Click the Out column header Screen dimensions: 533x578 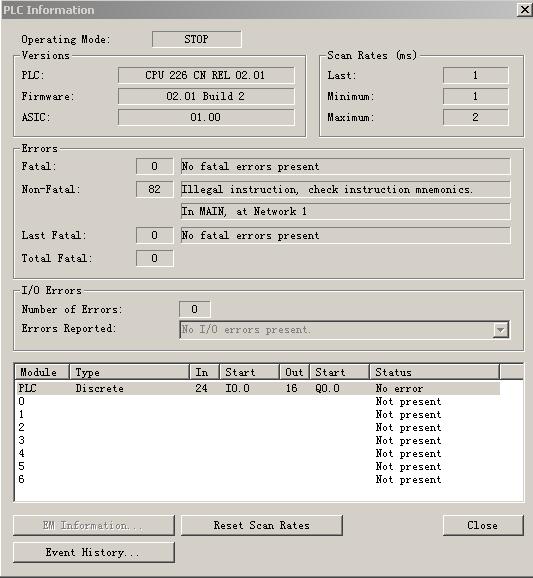pos(295,372)
